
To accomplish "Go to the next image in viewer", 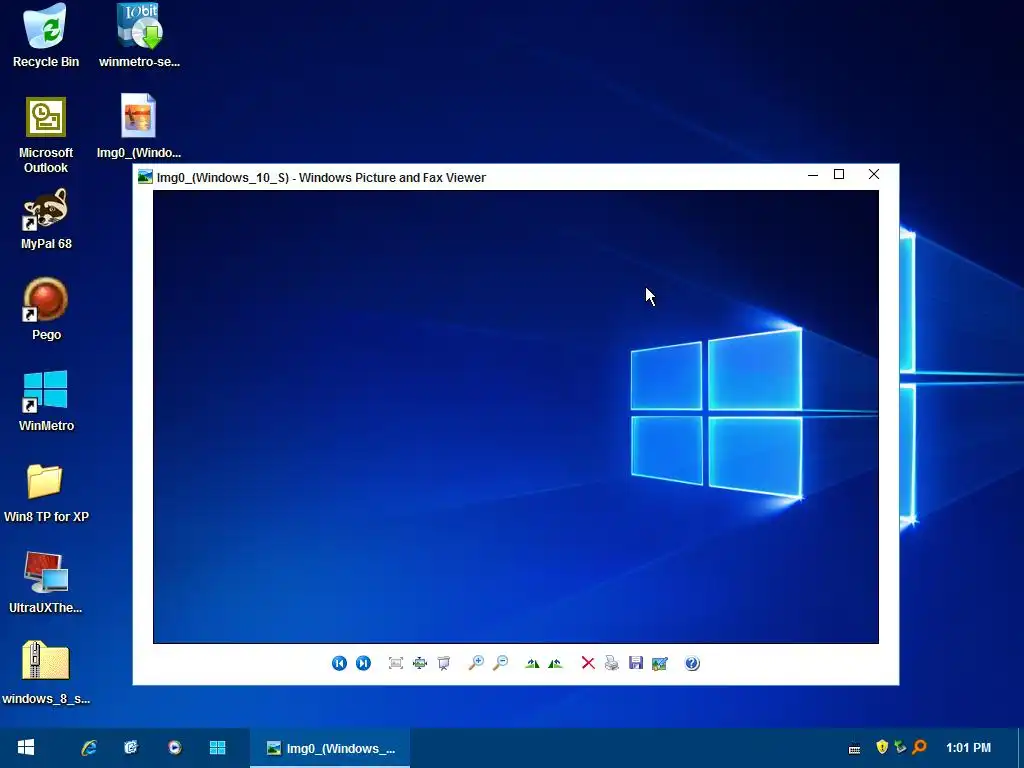I will pyautogui.click(x=363, y=664).
